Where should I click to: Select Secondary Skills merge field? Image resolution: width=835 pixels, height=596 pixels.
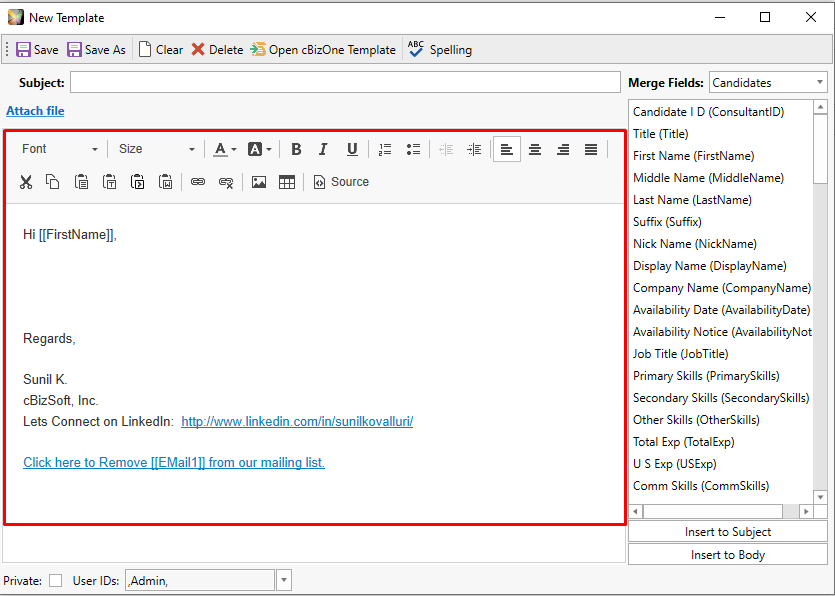tap(721, 398)
